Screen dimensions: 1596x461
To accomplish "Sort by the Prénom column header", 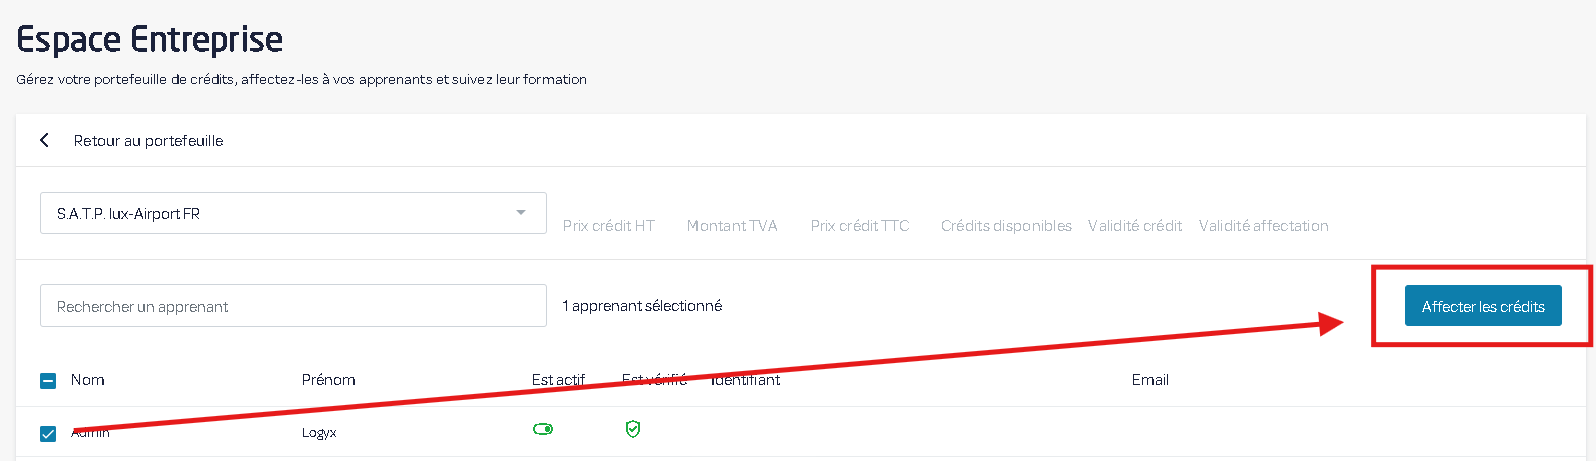I will coord(328,380).
